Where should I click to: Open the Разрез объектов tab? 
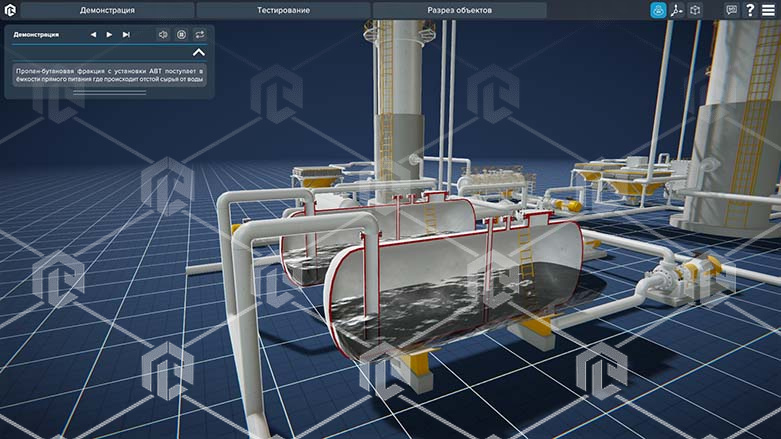pos(459,10)
